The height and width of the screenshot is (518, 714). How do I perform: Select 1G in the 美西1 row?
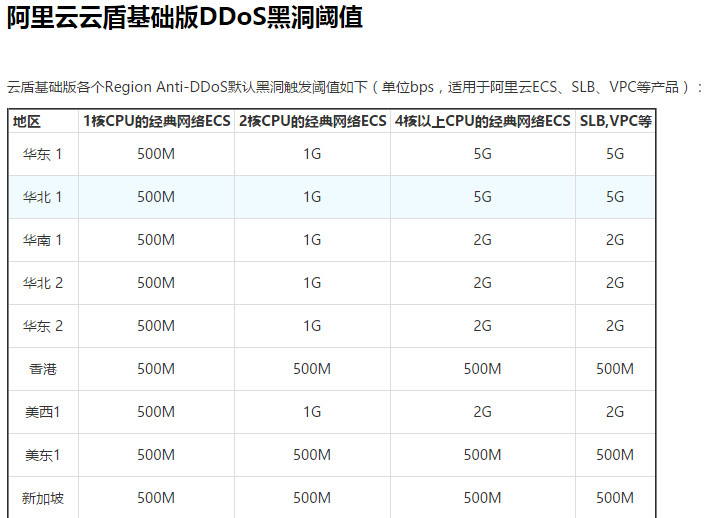(312, 412)
